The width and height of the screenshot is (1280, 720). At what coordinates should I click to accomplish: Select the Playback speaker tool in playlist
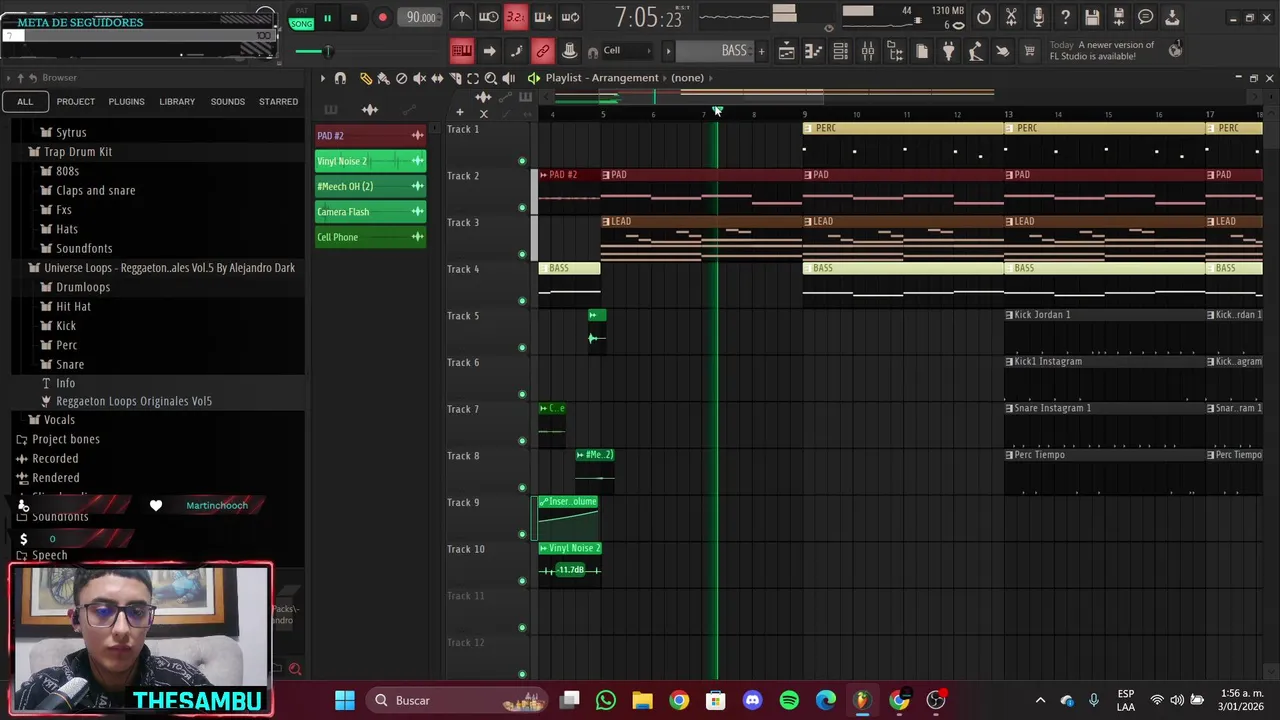pyautogui.click(x=509, y=78)
